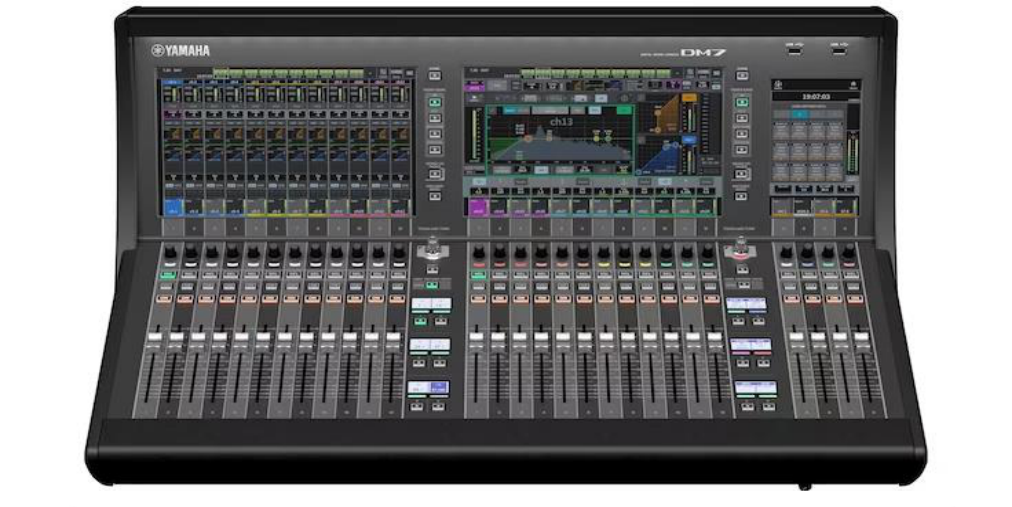The height and width of the screenshot is (507, 1012).
Task: Hit the bottom key right of left screen
Action: [436, 195]
